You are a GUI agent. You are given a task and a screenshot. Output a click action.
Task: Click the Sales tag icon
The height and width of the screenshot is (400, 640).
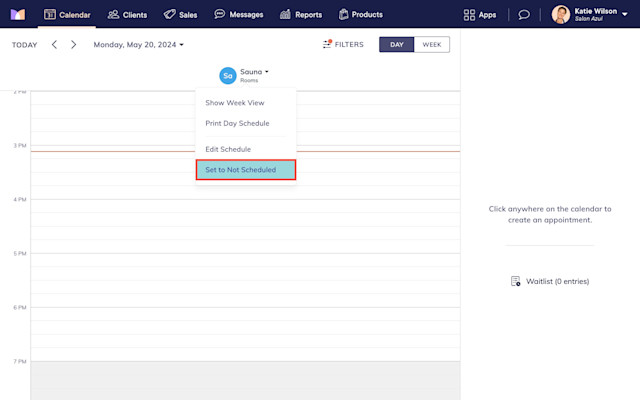point(169,15)
